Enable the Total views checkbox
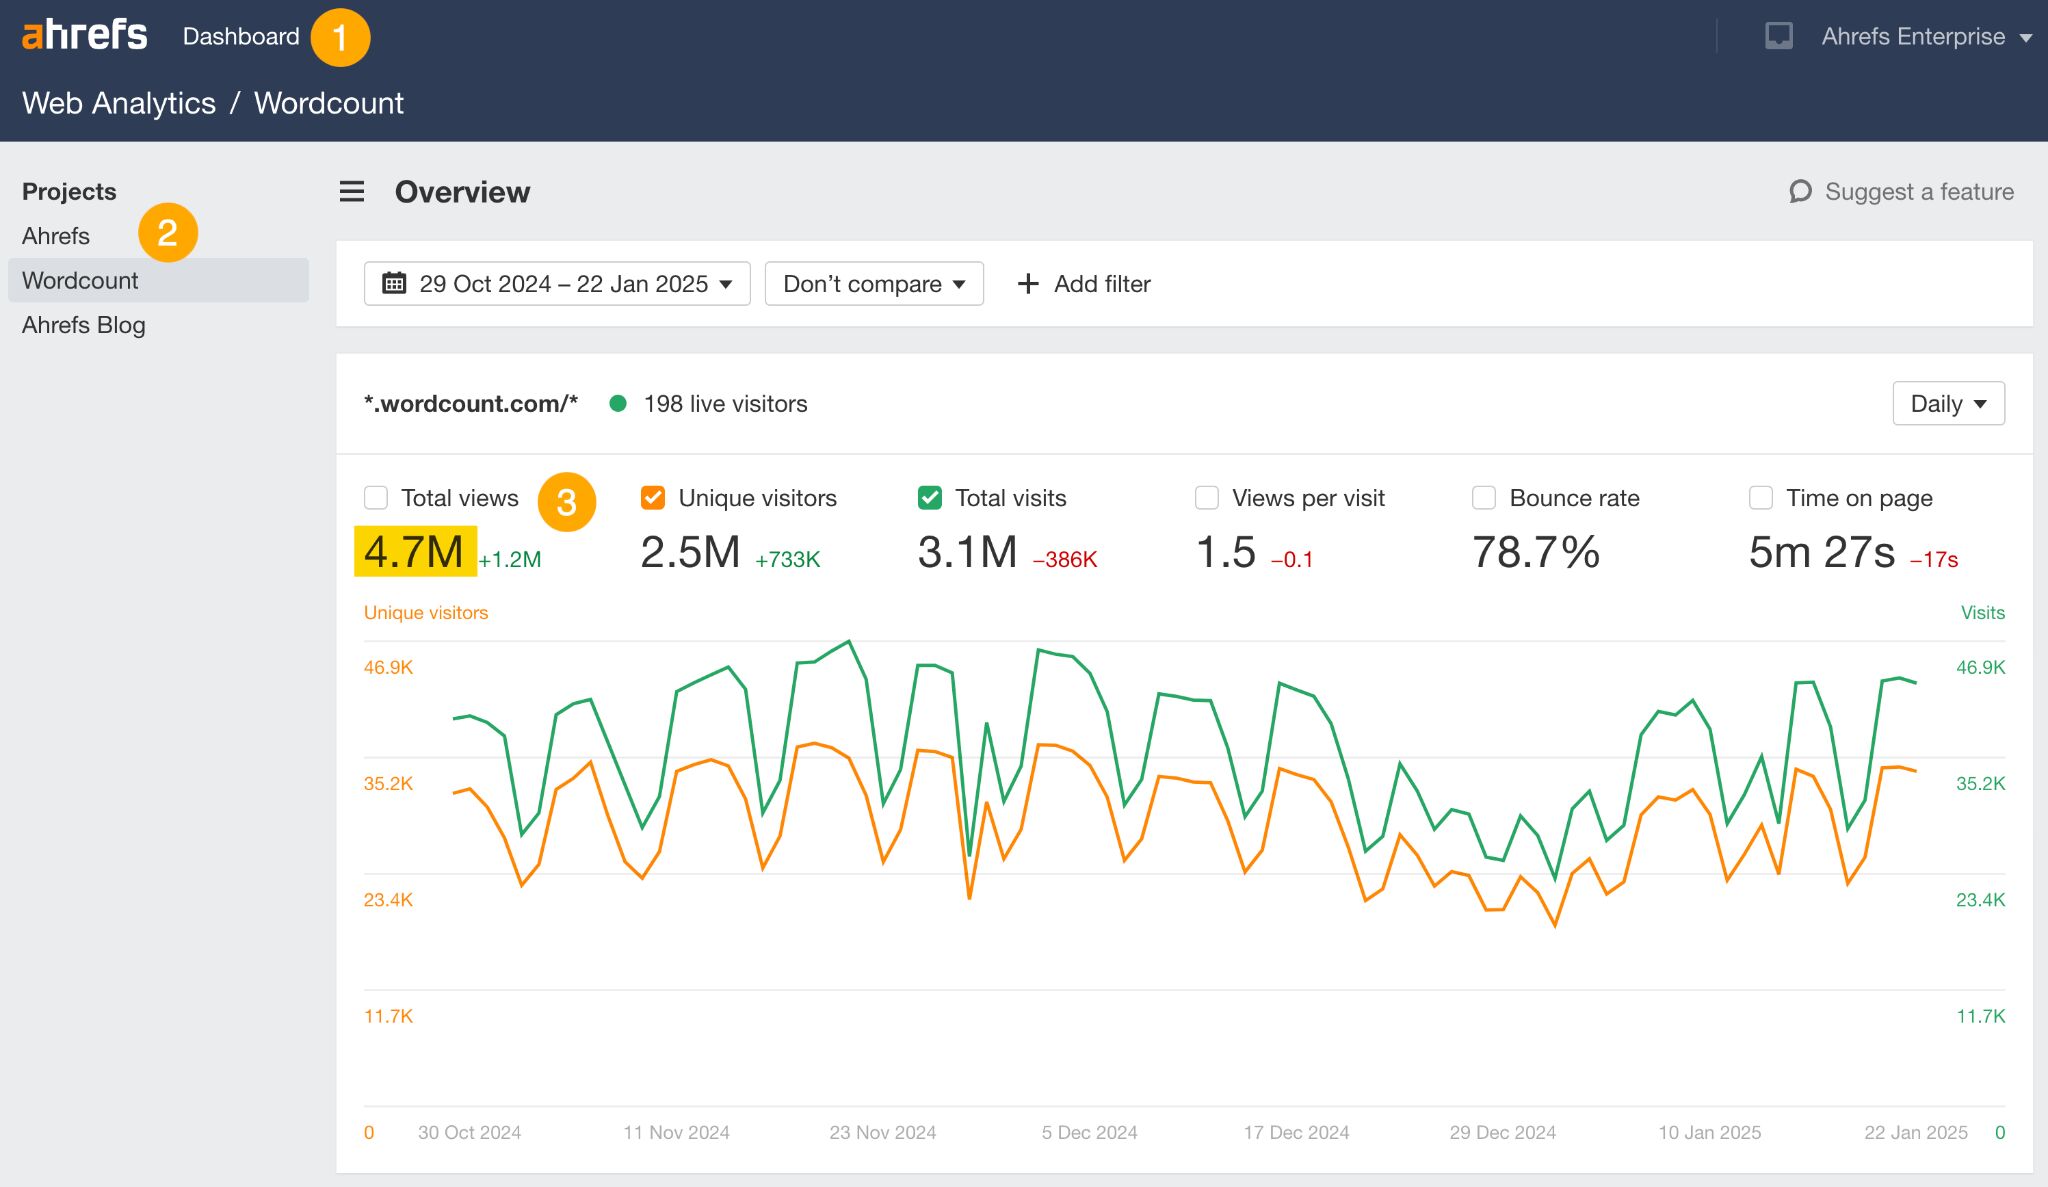Viewport: 2048px width, 1187px height. [x=375, y=497]
